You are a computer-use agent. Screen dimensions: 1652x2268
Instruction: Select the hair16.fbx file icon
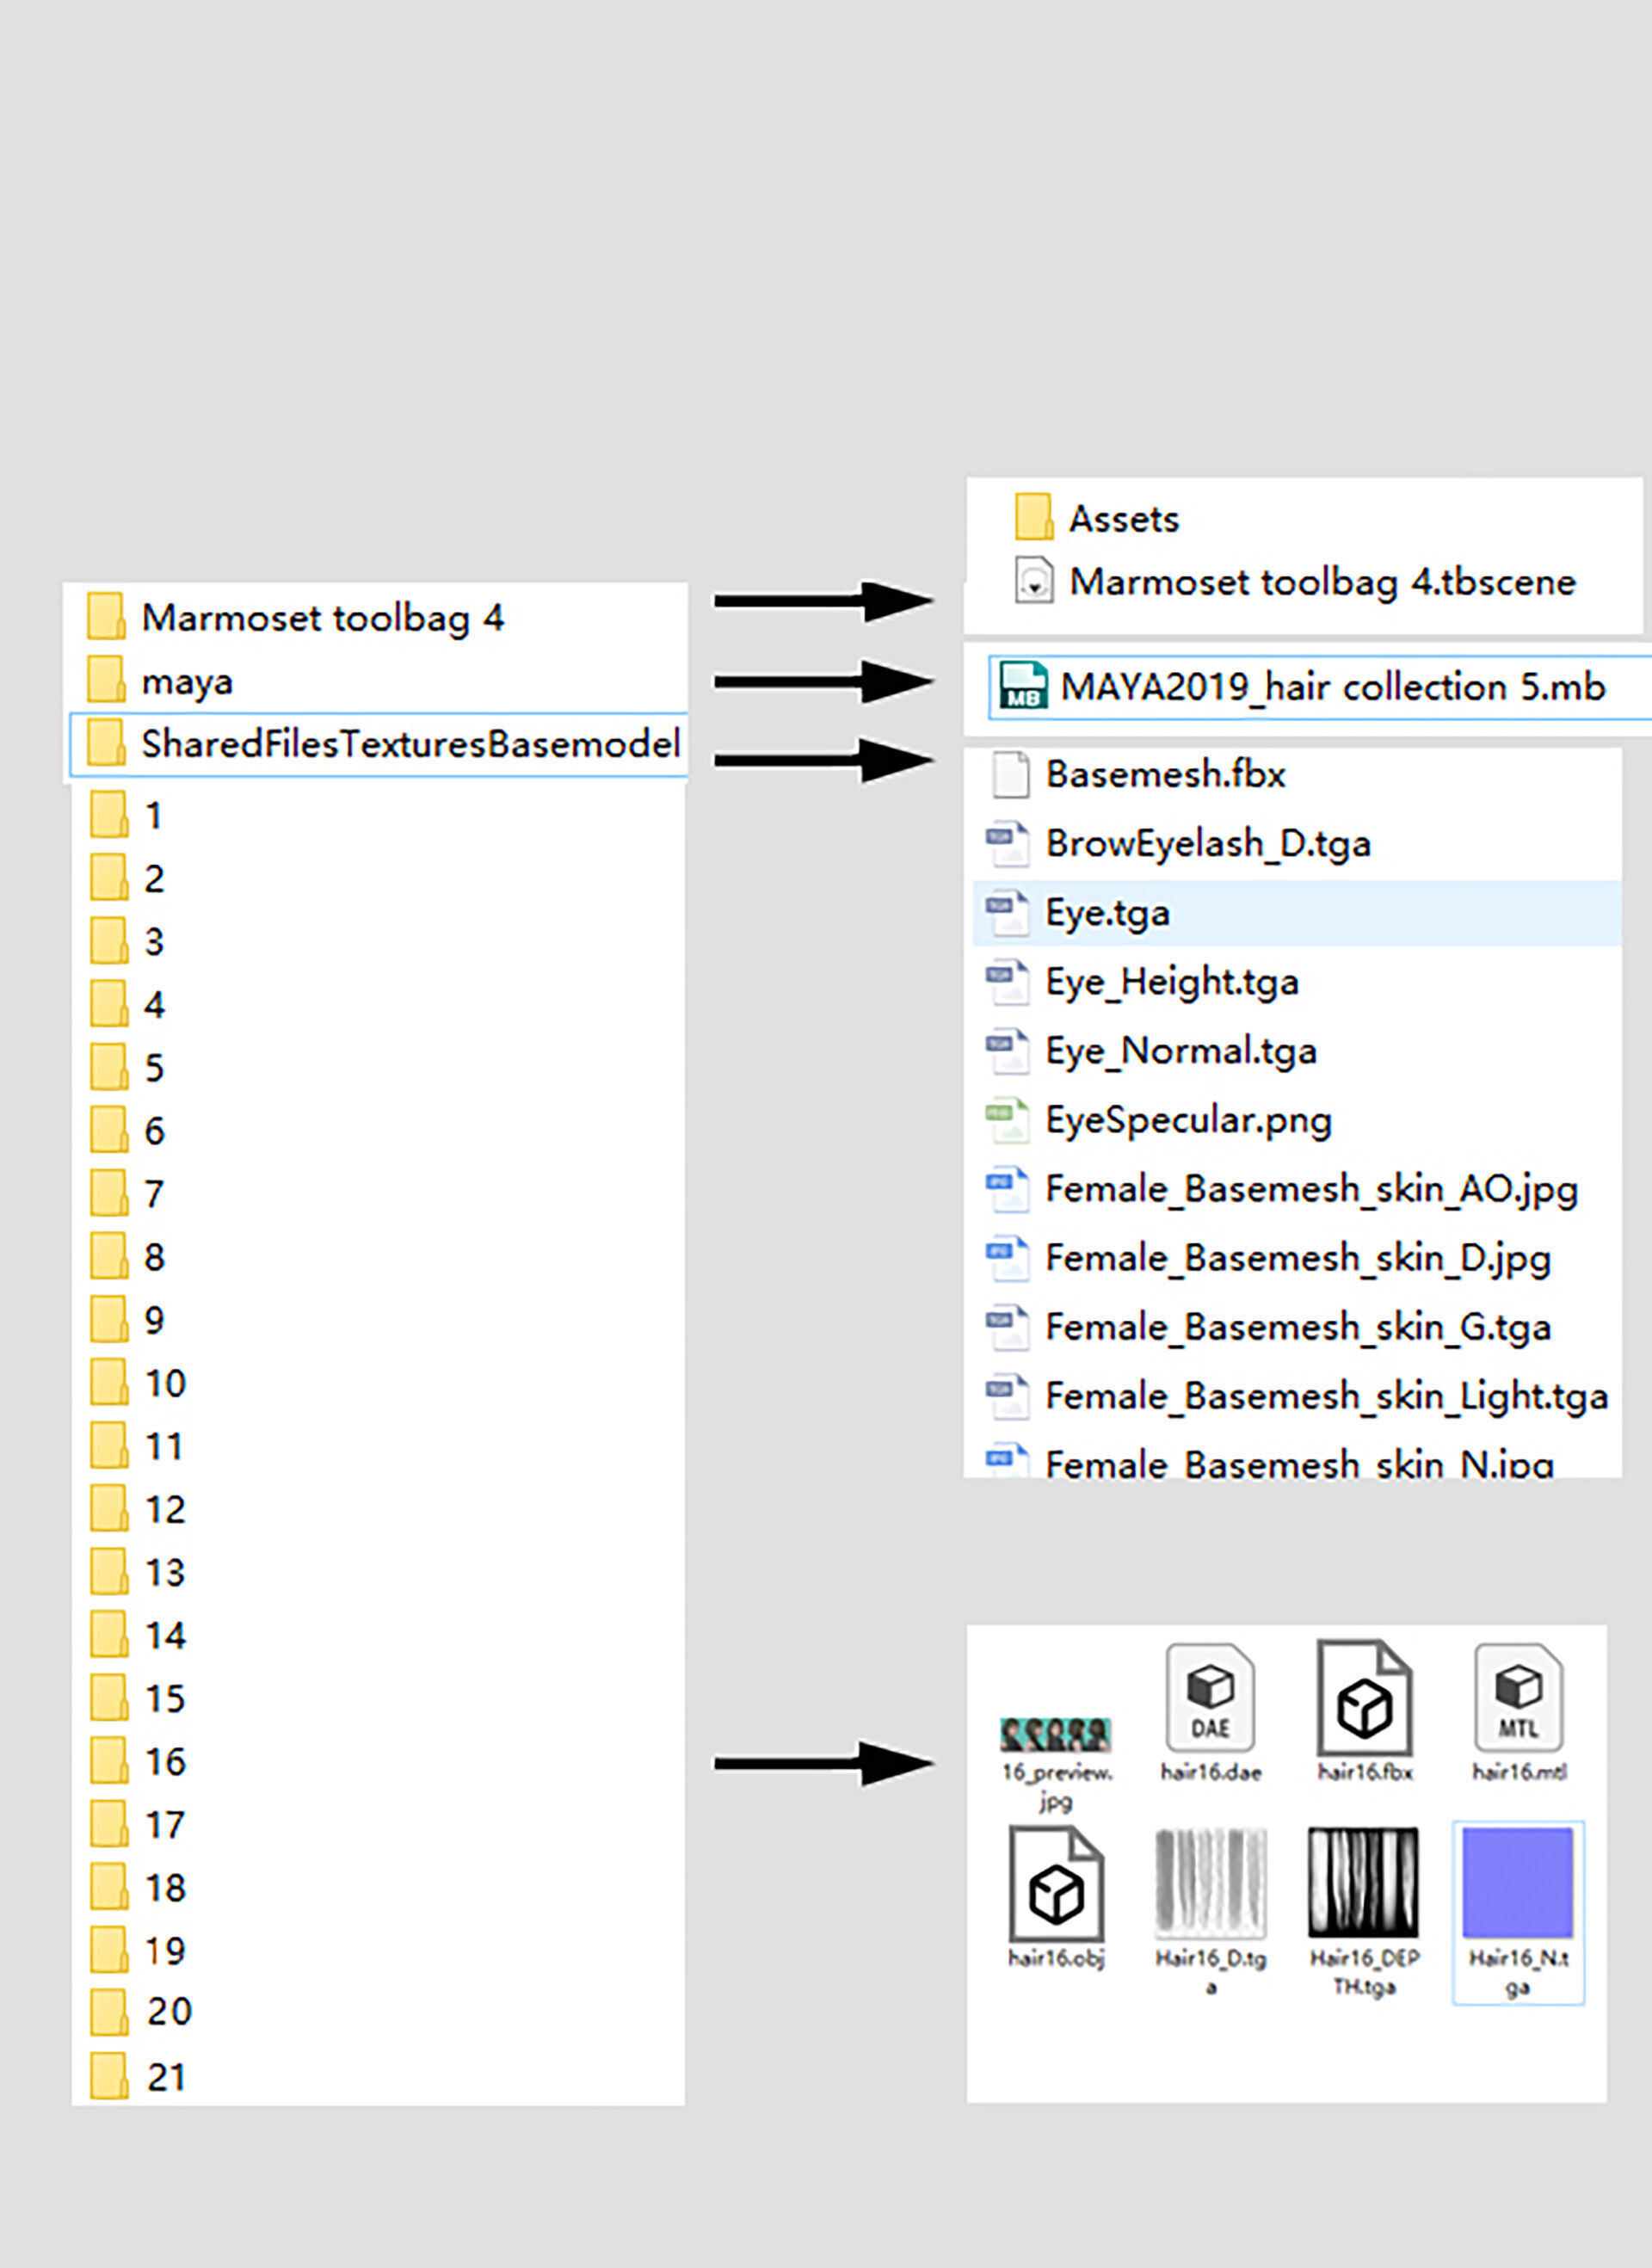click(1364, 1700)
